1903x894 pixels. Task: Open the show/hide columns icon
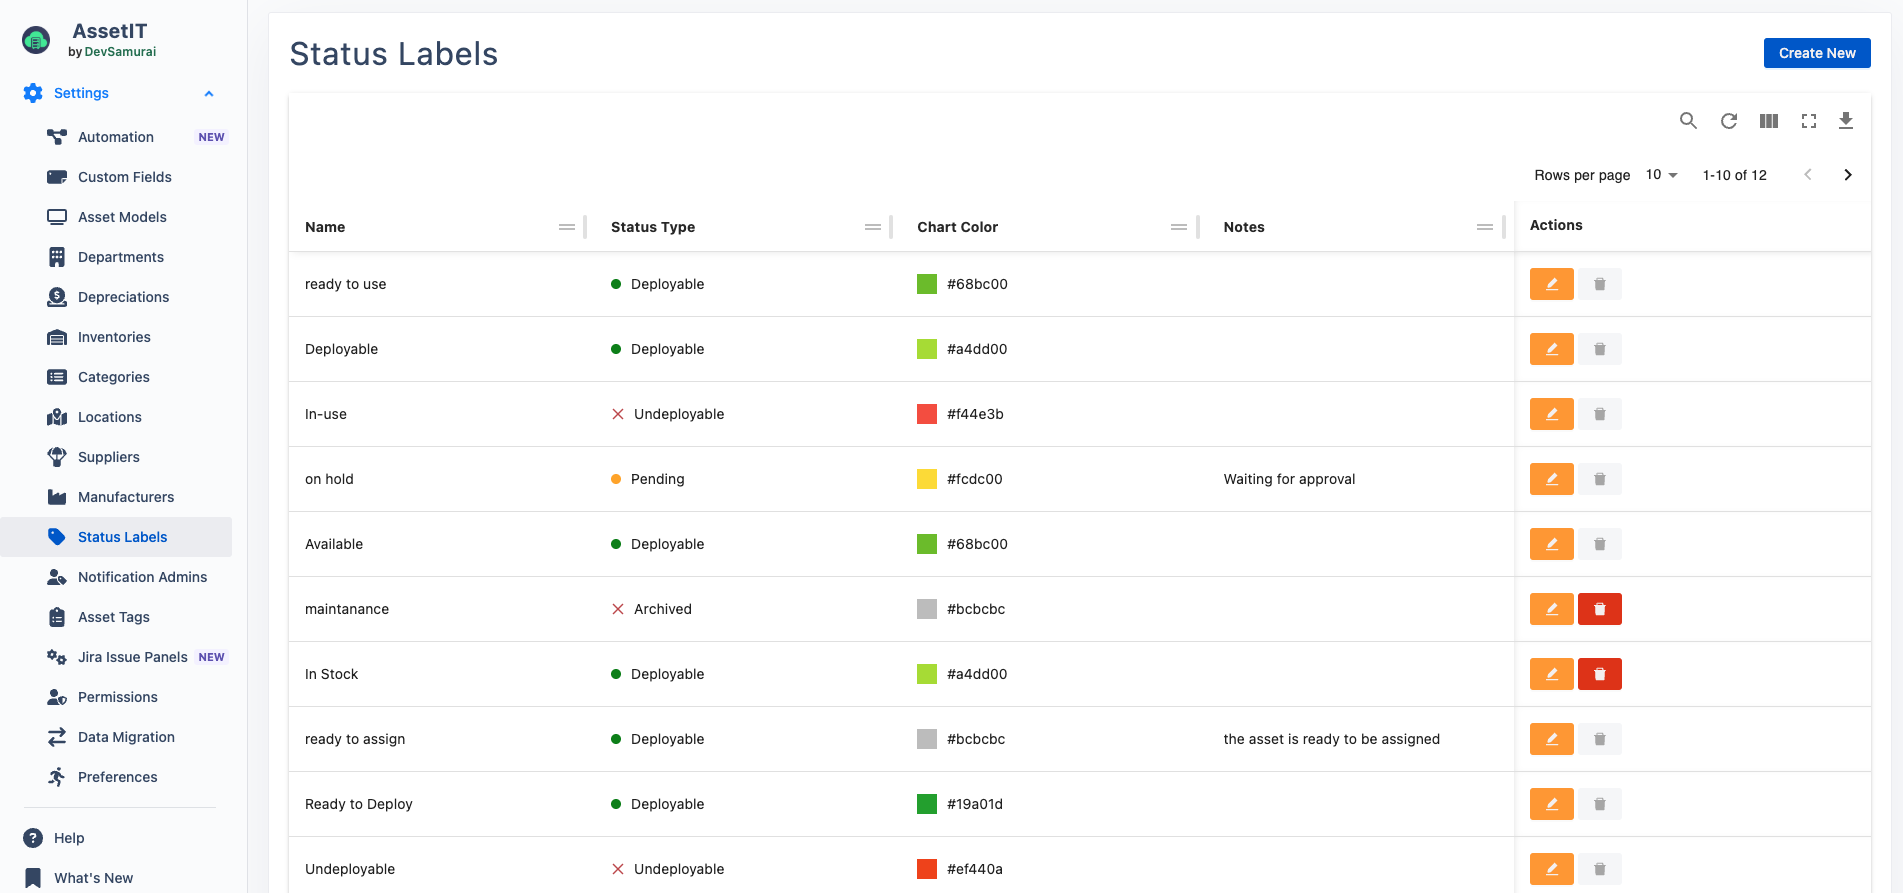(1768, 121)
